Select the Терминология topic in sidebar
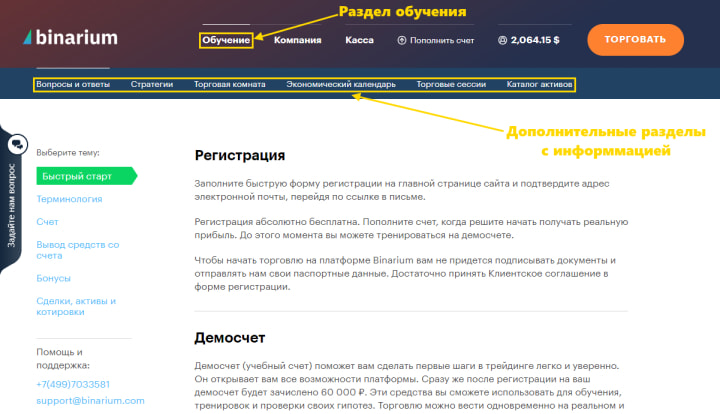Viewport: 720px width, 414px height. click(x=69, y=199)
